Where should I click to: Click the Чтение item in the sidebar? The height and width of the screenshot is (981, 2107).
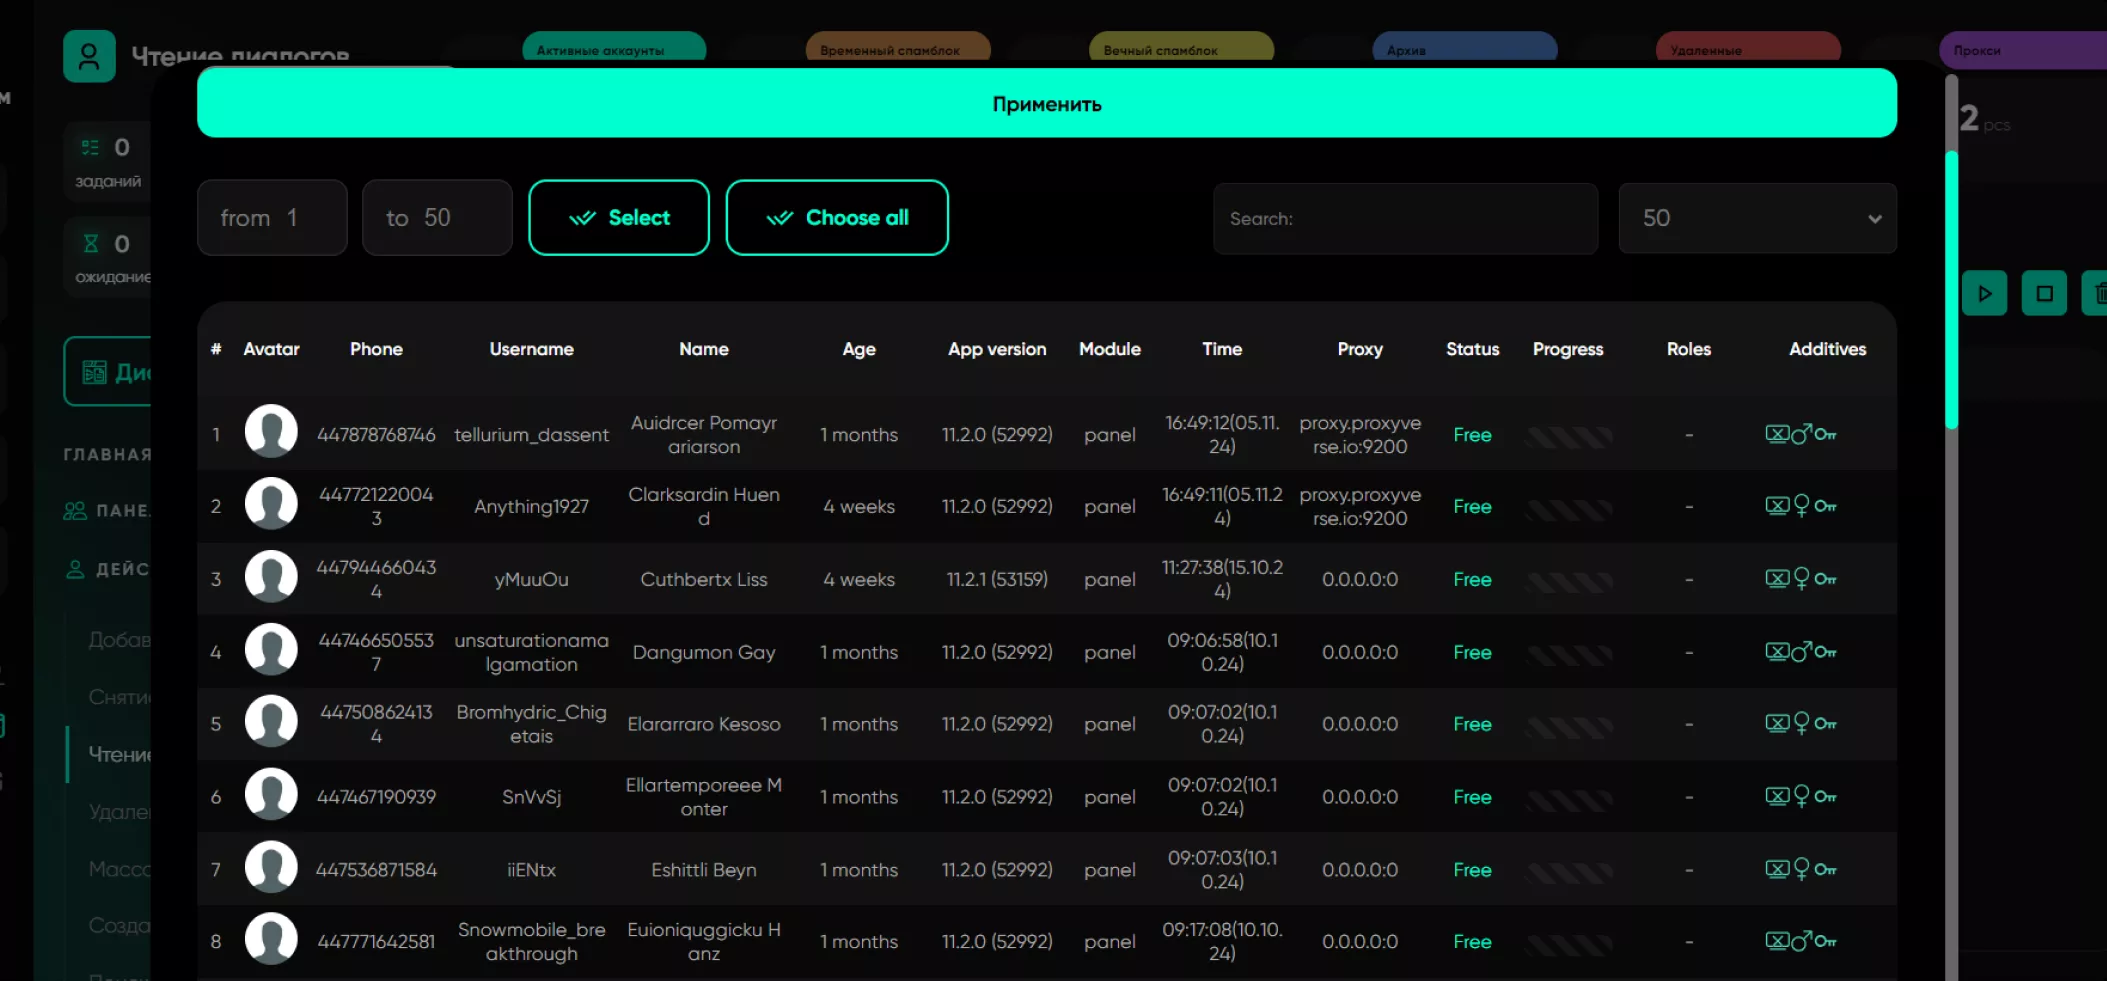point(119,754)
